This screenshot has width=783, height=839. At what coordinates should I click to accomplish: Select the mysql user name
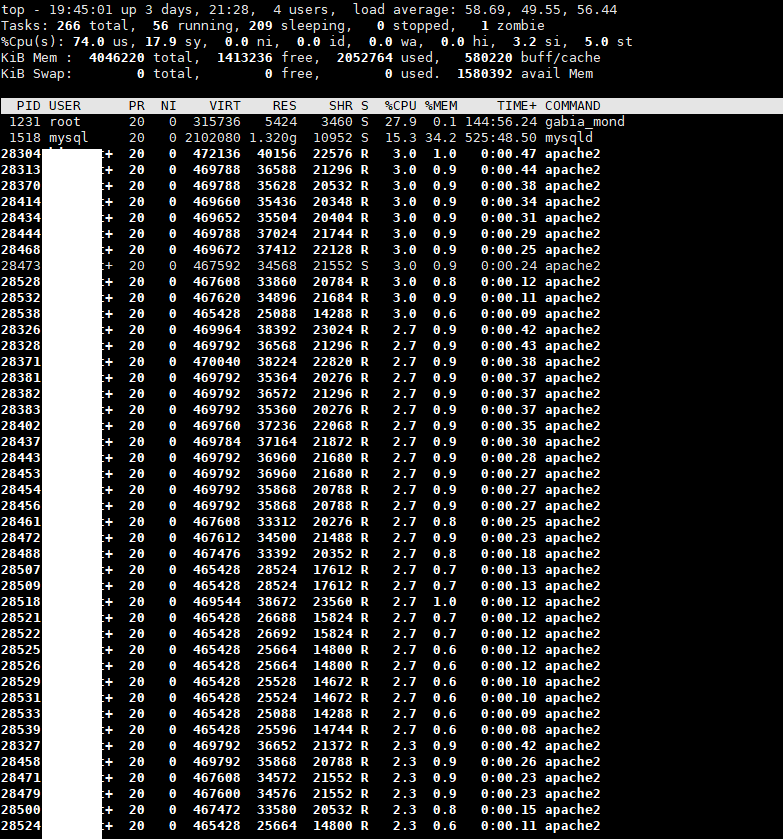(x=69, y=138)
